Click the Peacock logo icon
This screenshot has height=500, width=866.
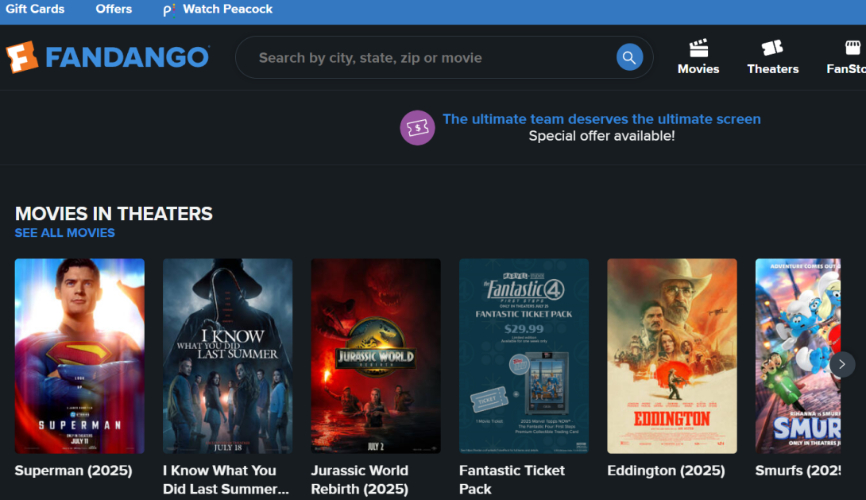[x=168, y=9]
